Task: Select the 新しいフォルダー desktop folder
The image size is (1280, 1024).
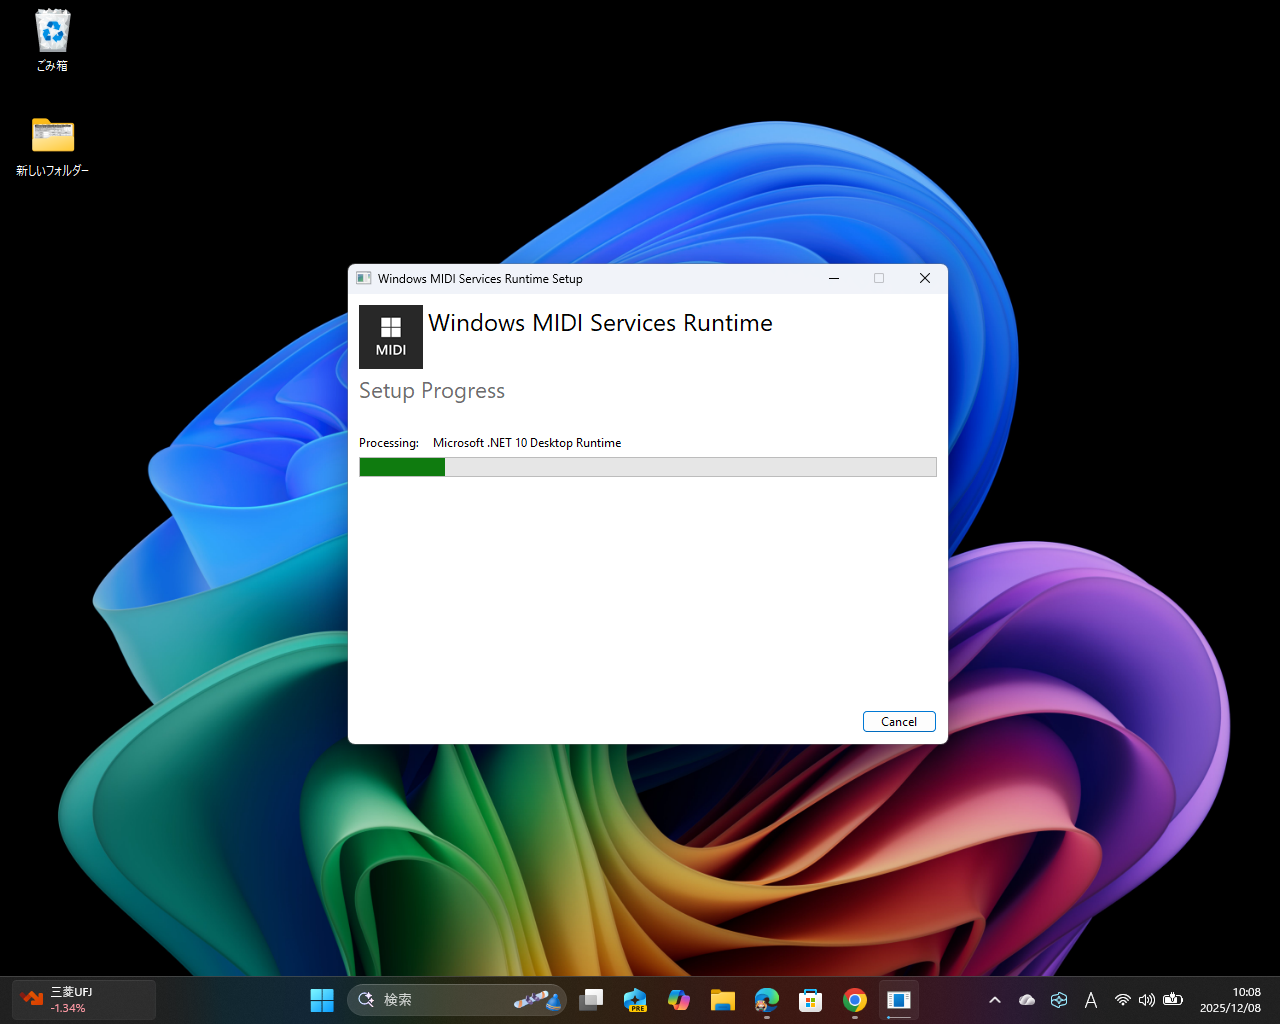Action: [x=53, y=147]
